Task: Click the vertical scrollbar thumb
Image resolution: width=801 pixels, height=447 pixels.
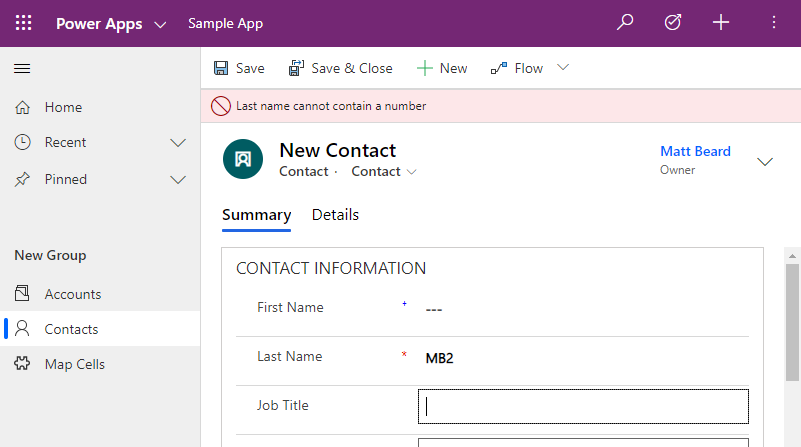Action: coord(792,322)
